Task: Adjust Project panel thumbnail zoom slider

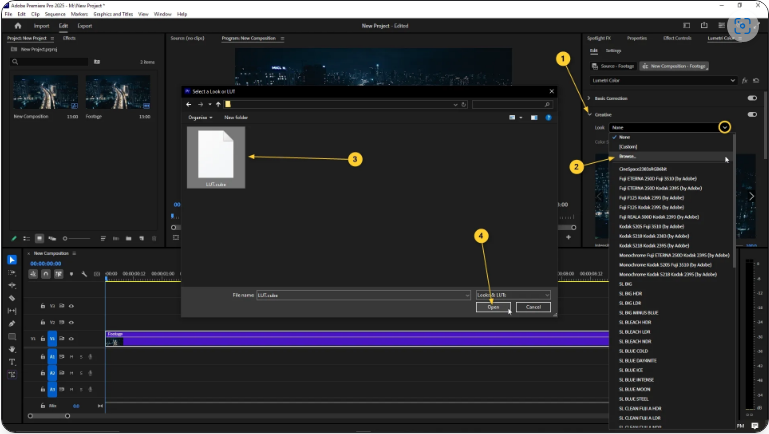Action: coord(77,238)
